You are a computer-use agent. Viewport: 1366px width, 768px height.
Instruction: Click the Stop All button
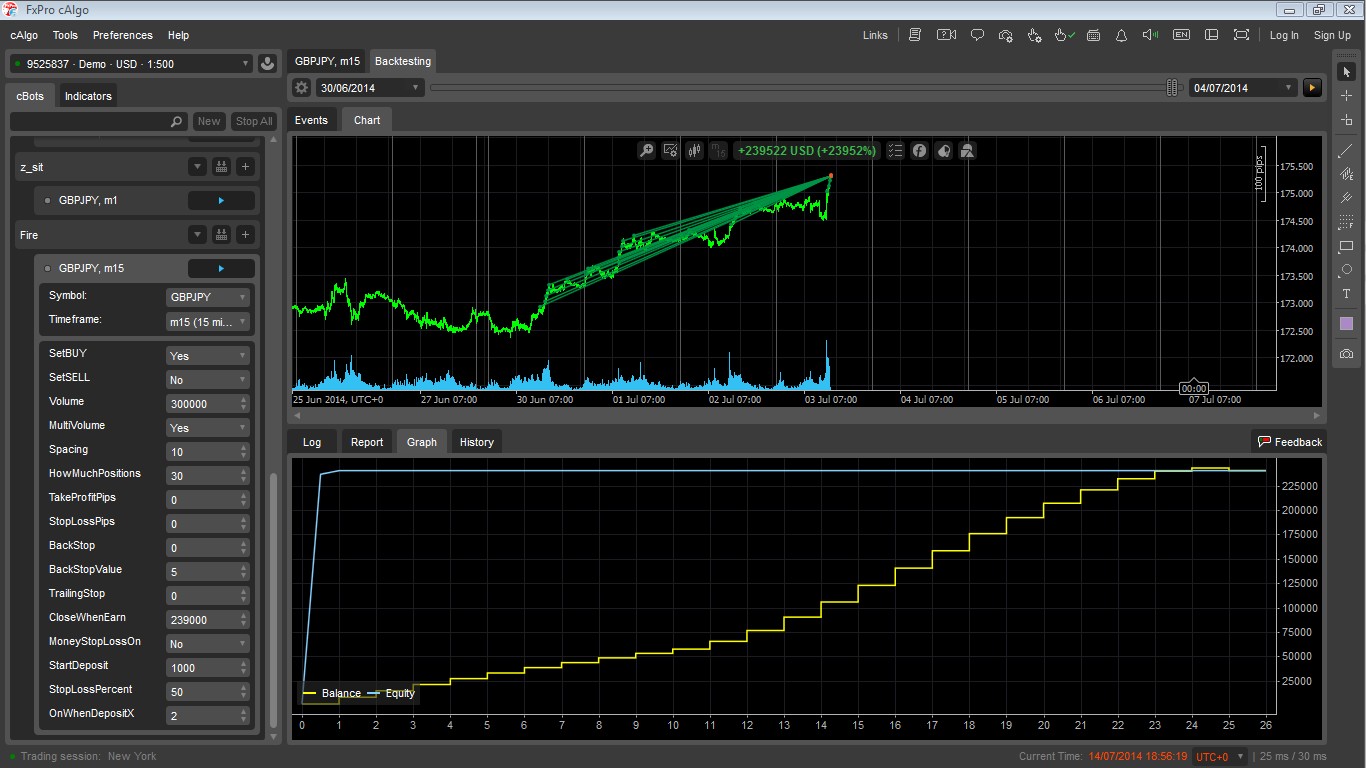click(x=254, y=121)
